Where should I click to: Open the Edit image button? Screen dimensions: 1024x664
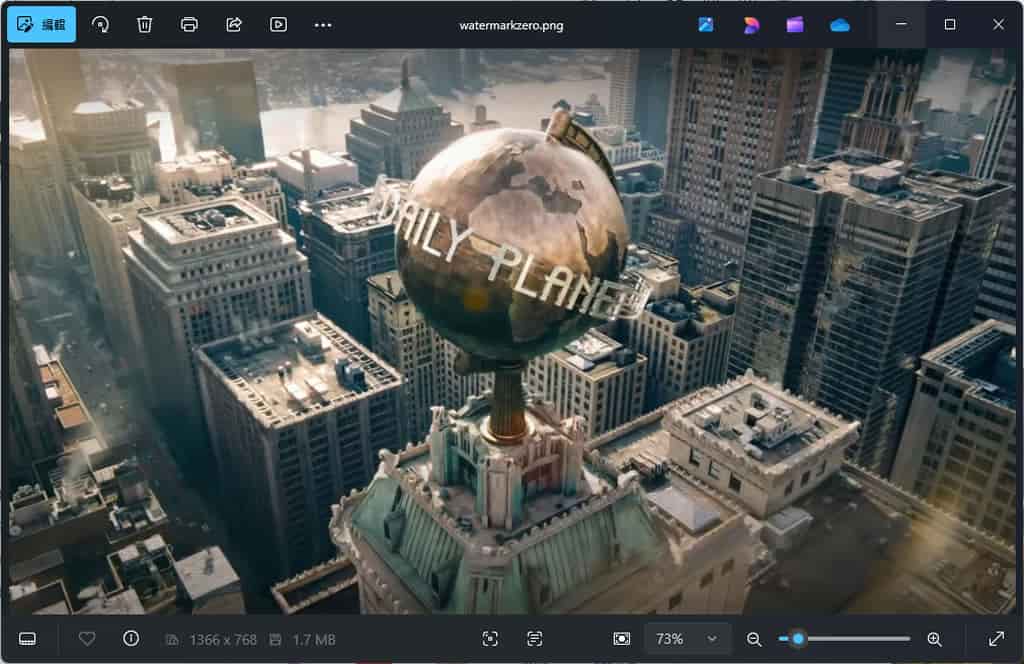(42, 25)
